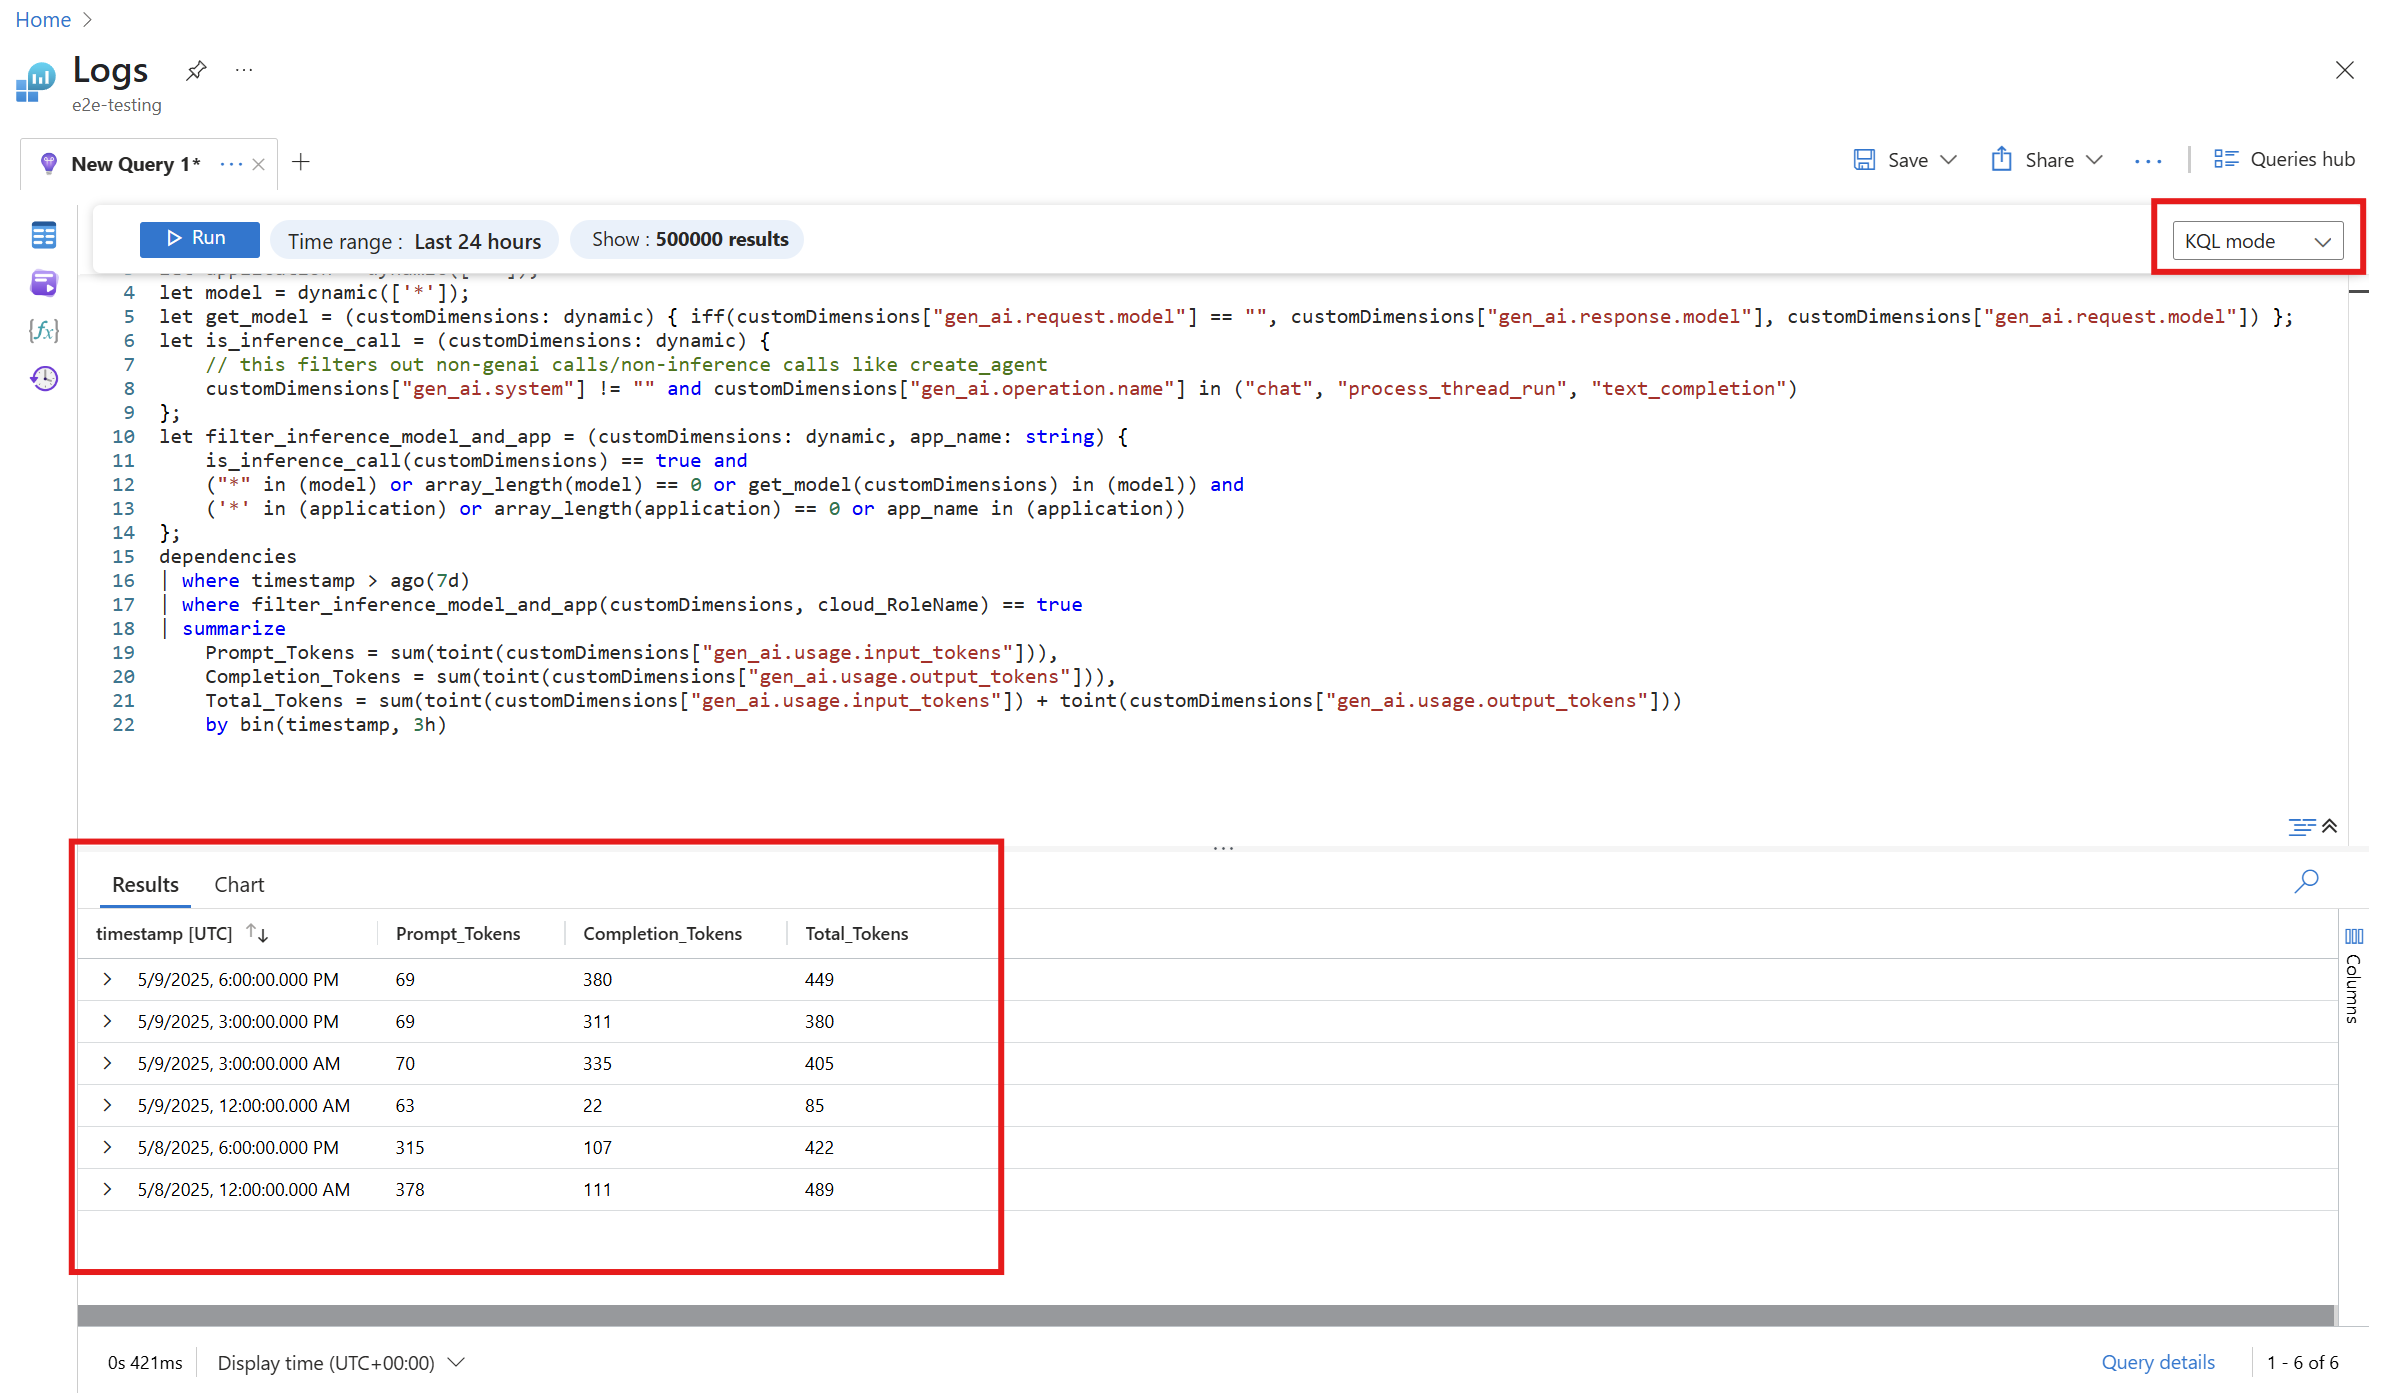
Task: Expand the 5/9/2025 6:00 PM row
Action: [x=107, y=979]
